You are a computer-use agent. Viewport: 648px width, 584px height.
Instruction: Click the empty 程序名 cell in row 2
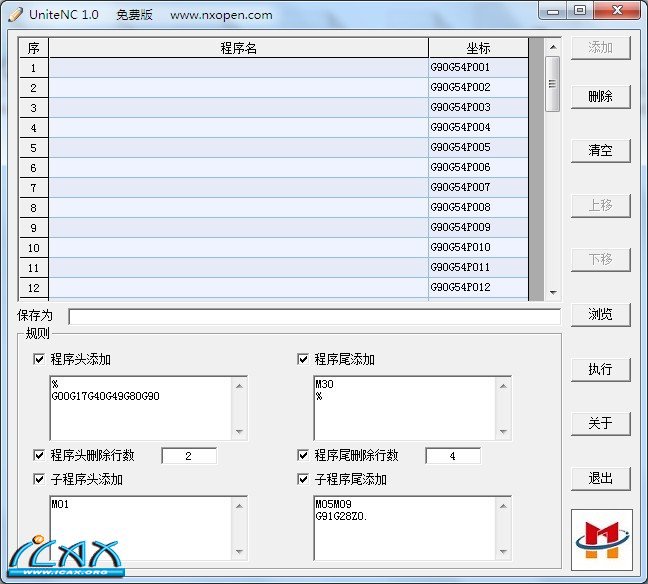coord(239,87)
